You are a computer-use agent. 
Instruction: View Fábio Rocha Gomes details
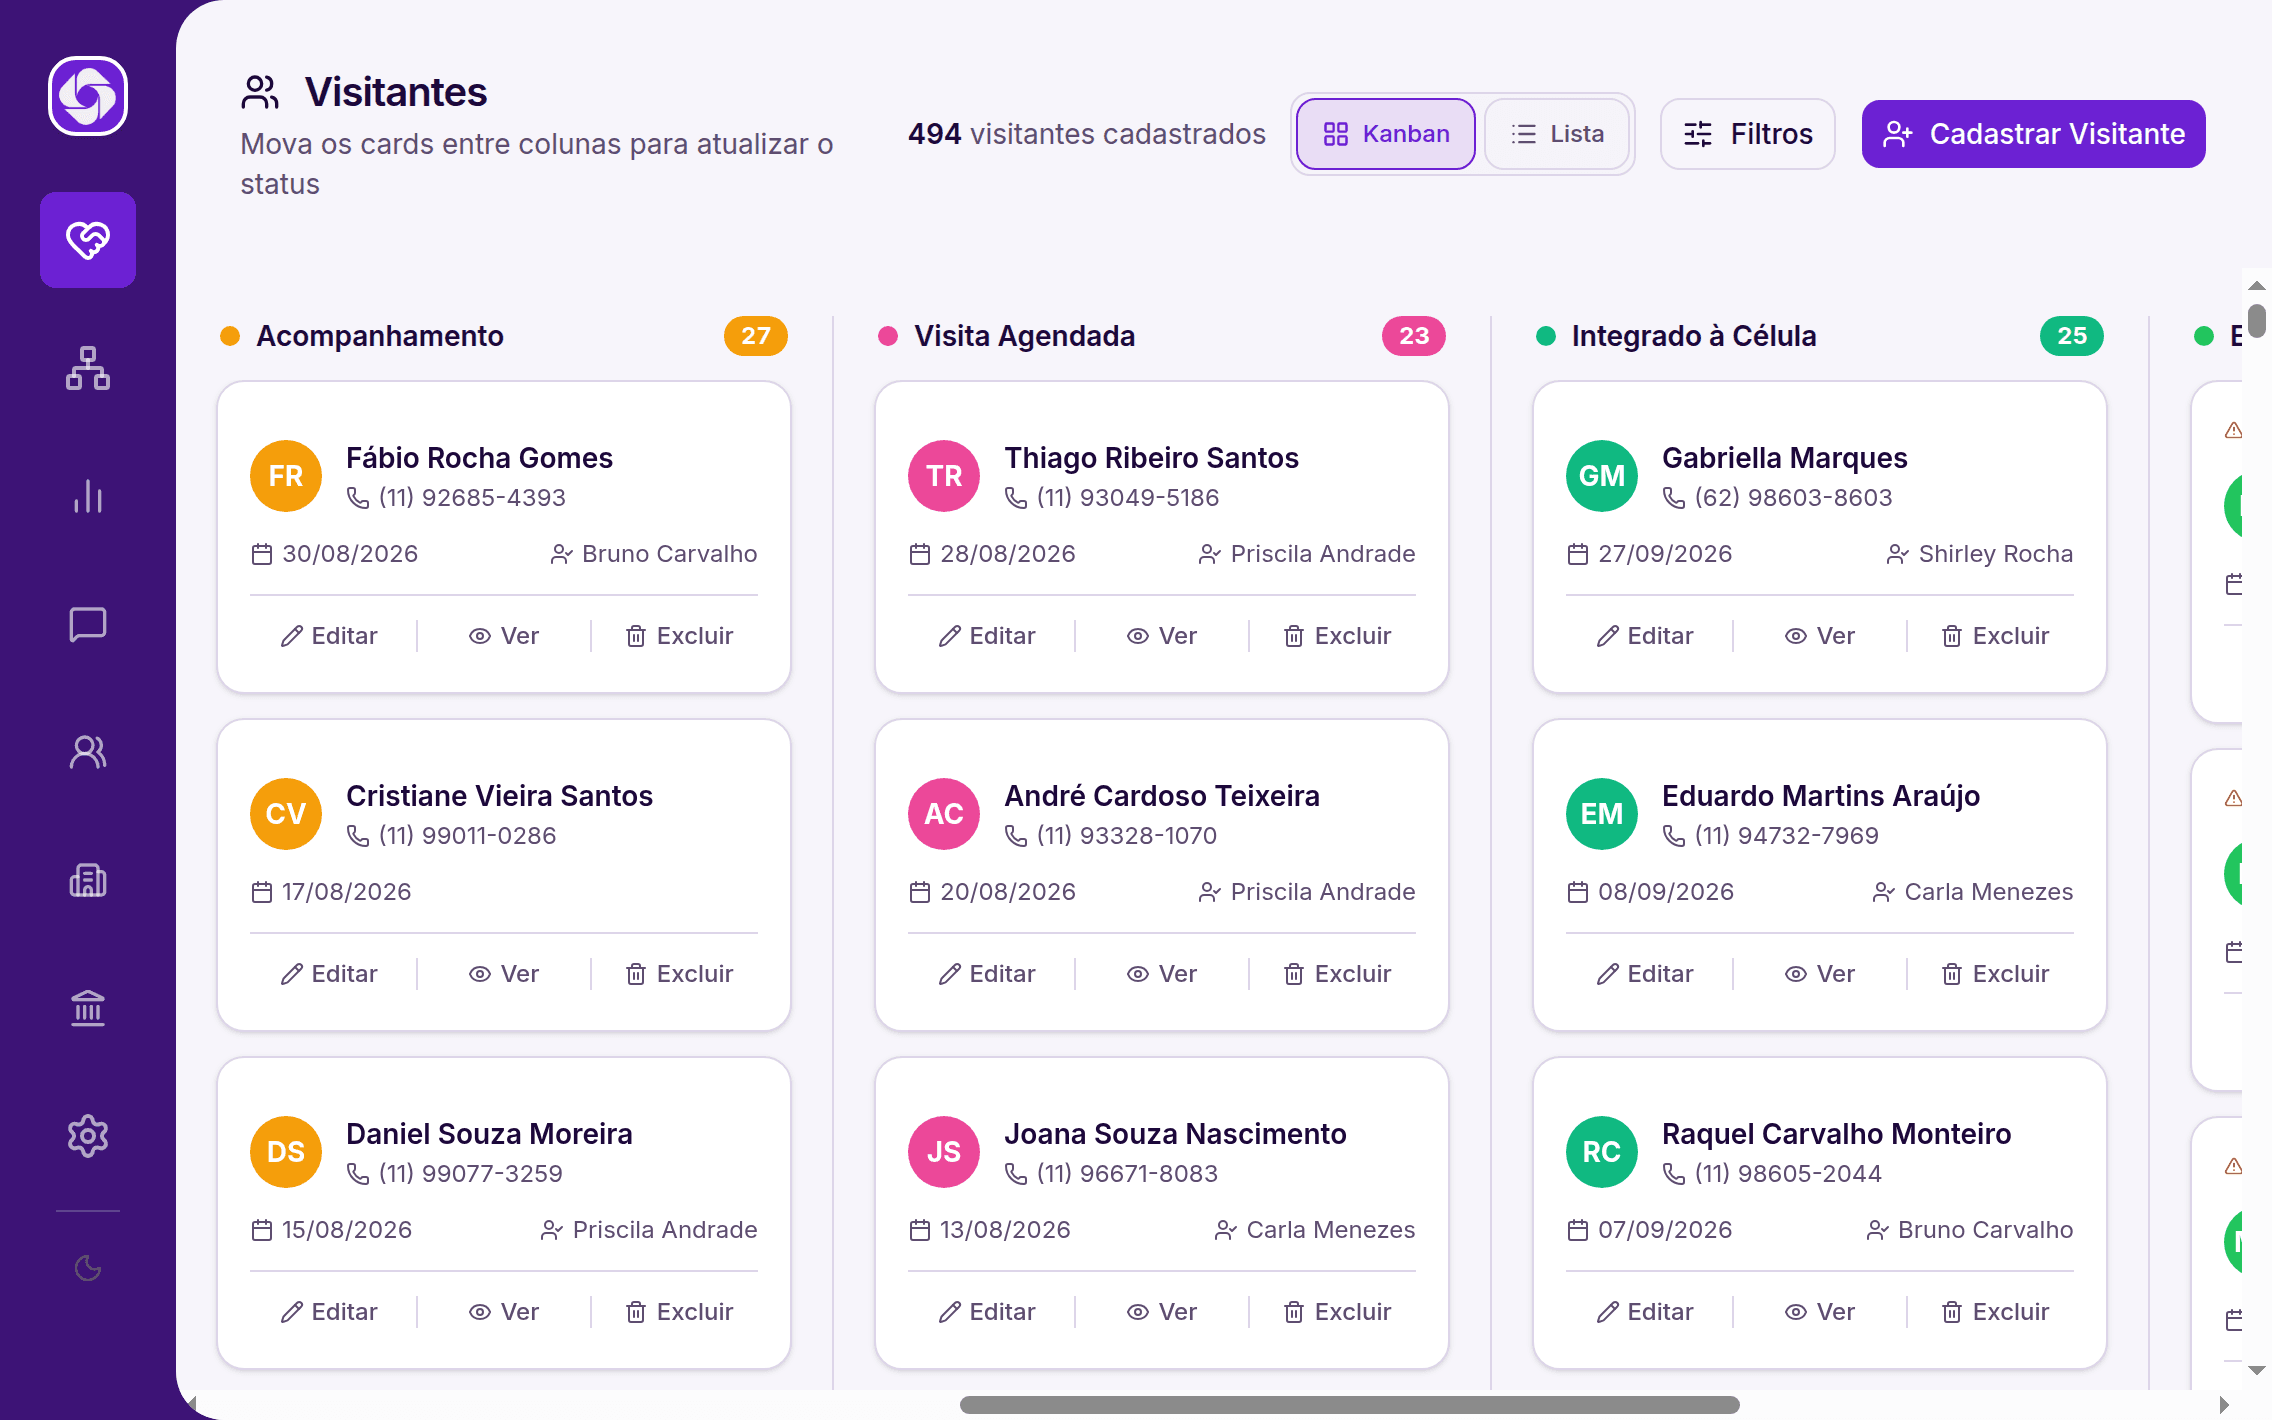click(x=504, y=636)
